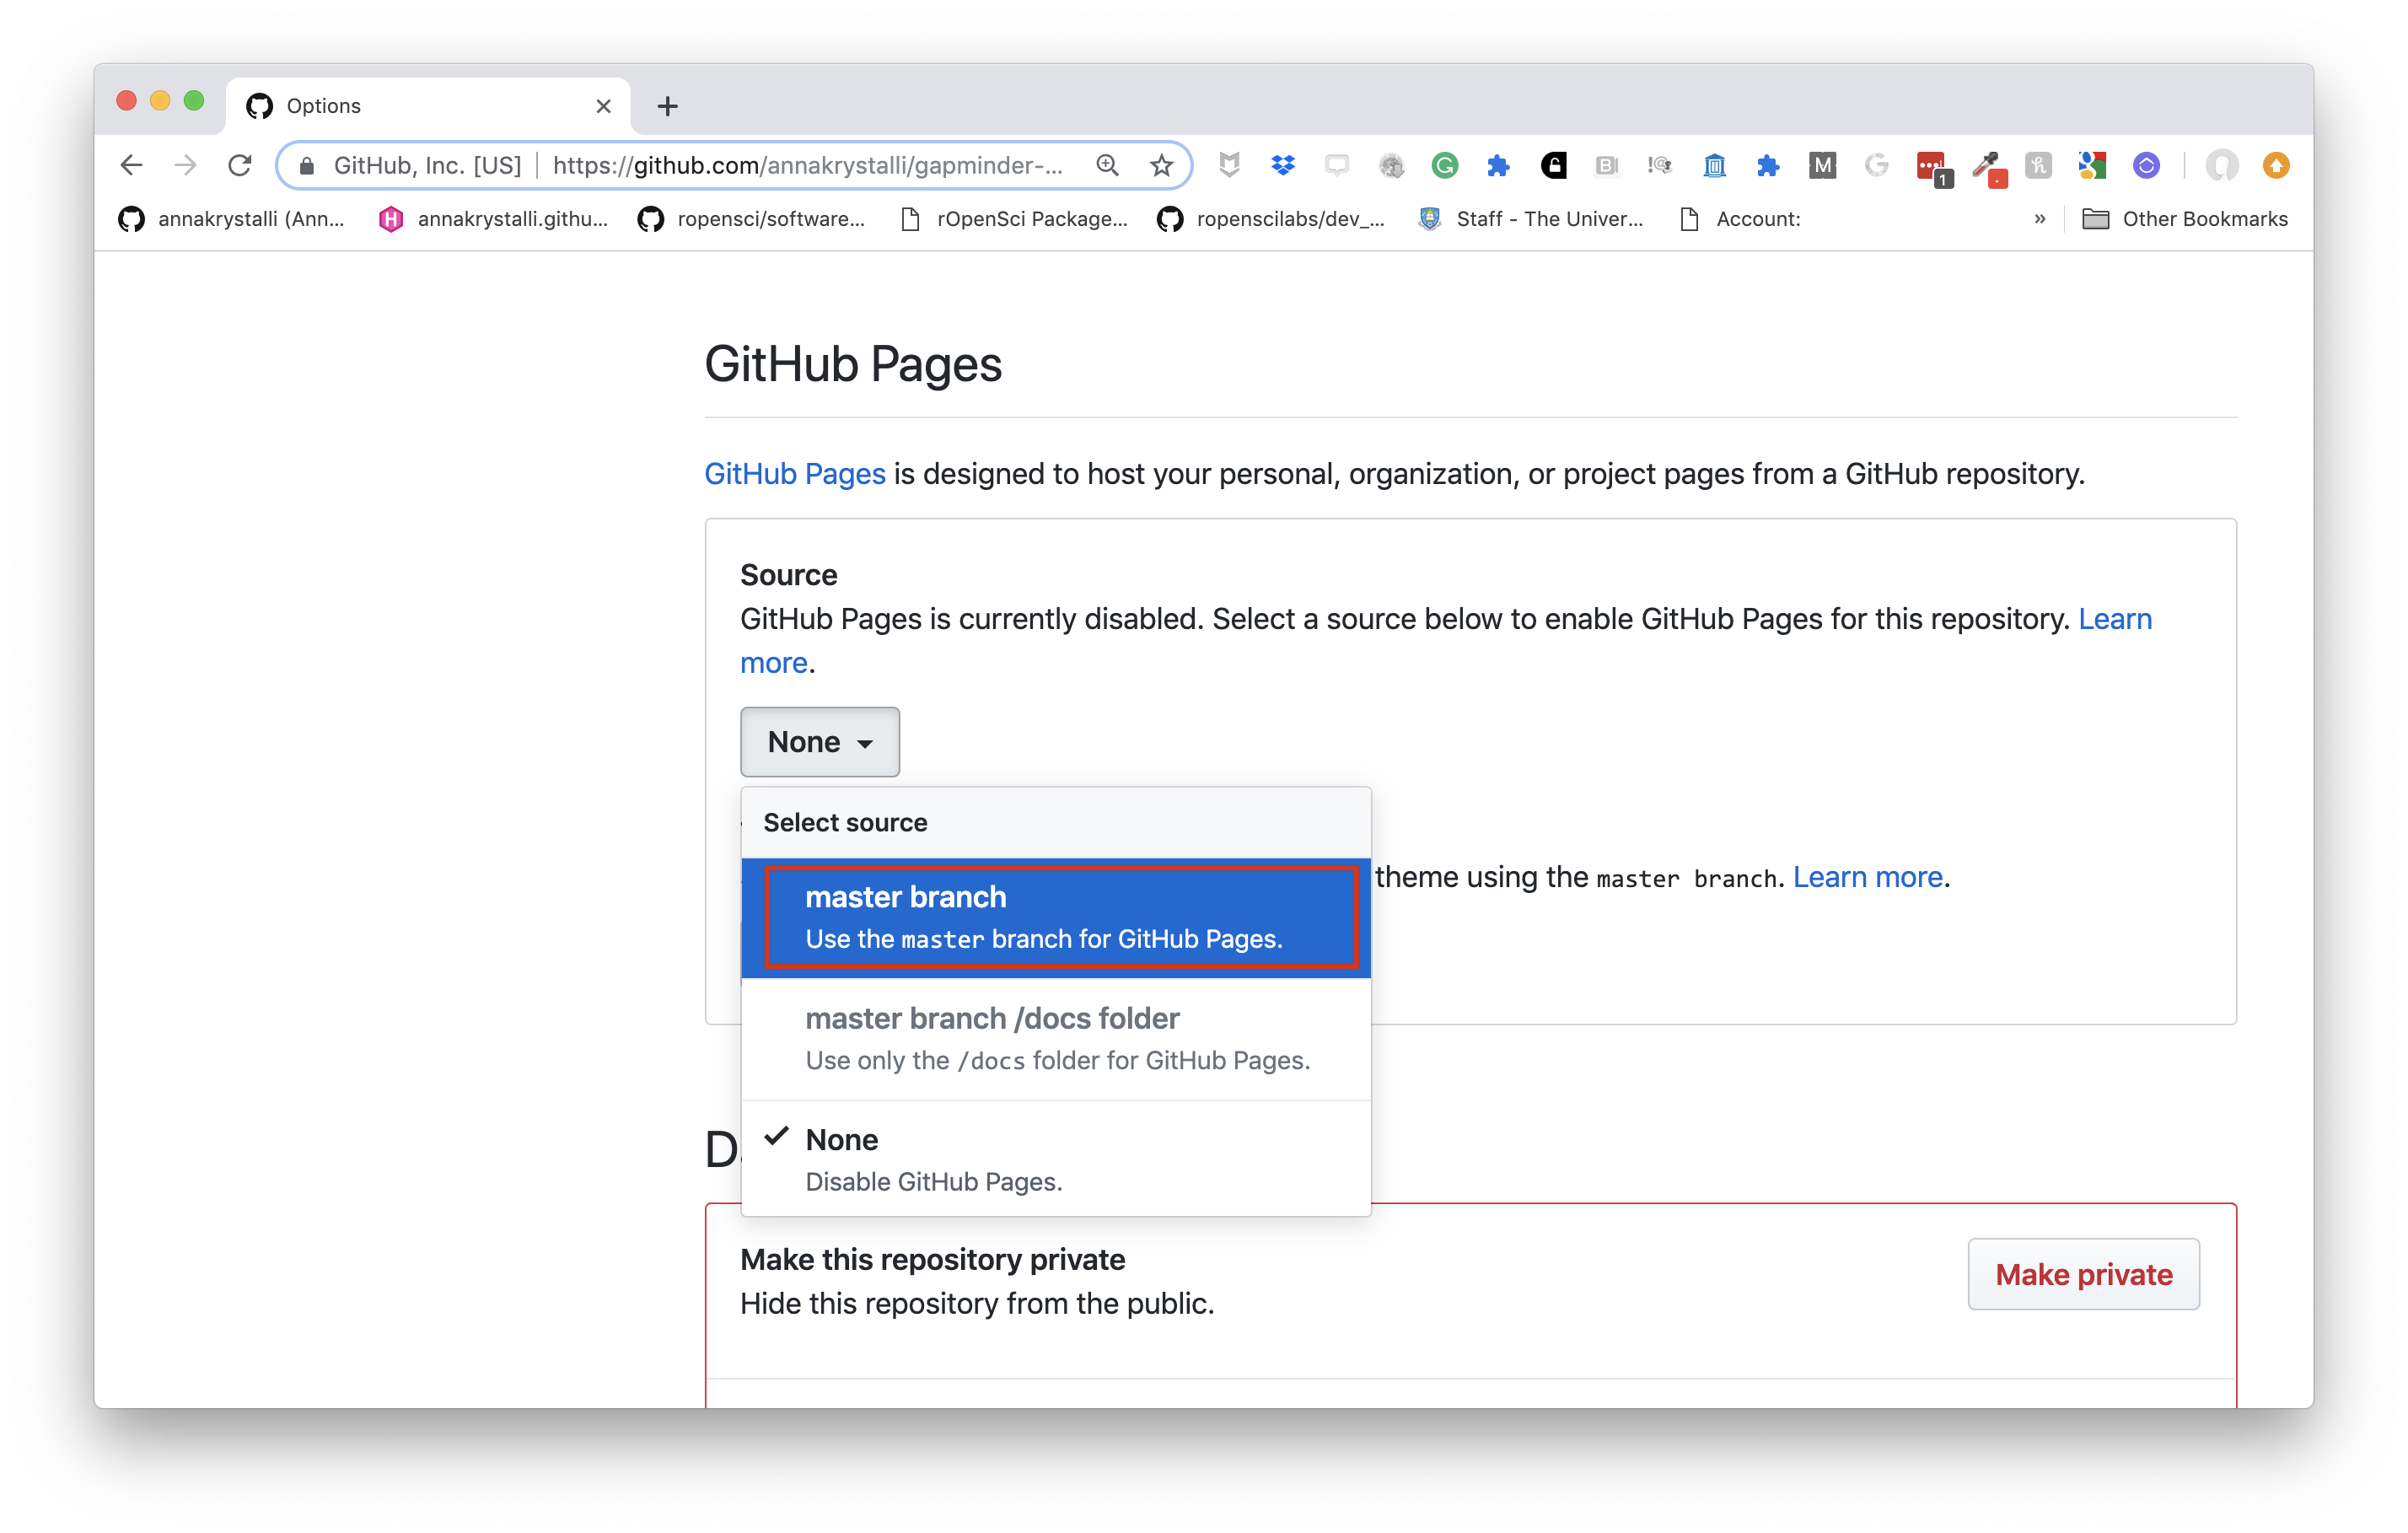The height and width of the screenshot is (1533, 2408).
Task: Open the Dropbox extension icon
Action: [x=1283, y=165]
